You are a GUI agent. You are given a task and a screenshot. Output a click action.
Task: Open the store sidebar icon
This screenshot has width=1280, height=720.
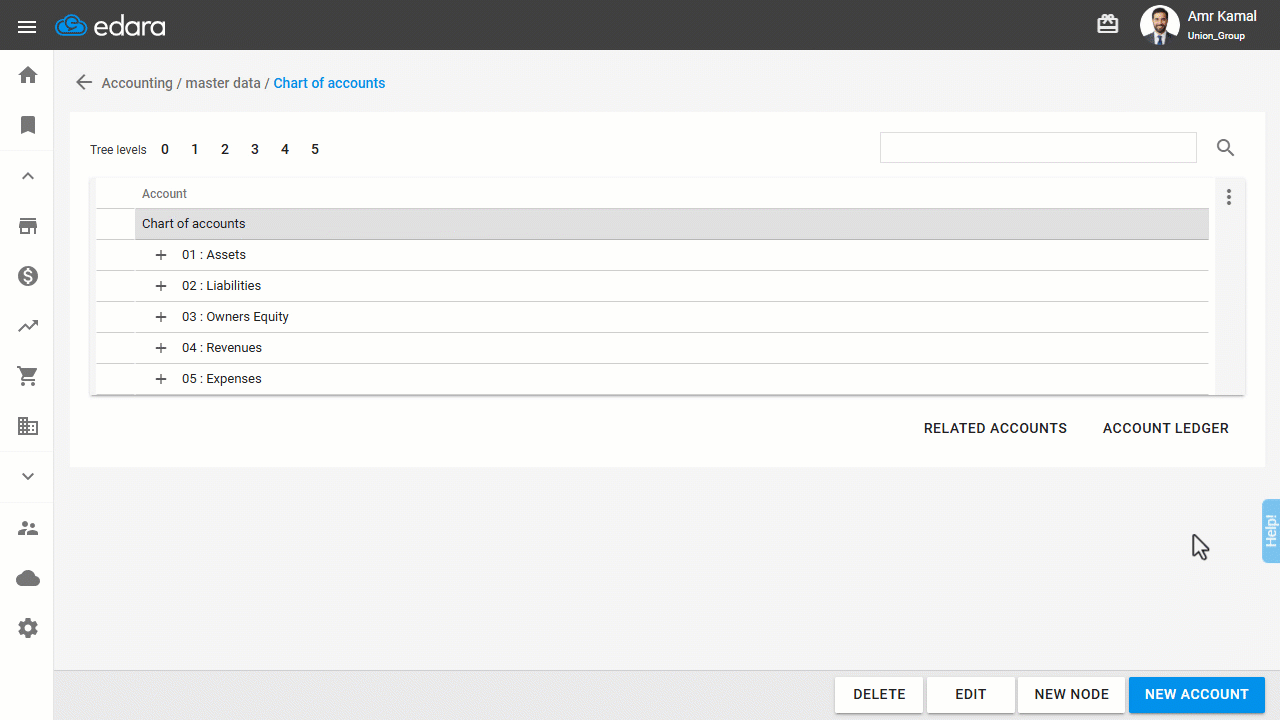tap(28, 226)
